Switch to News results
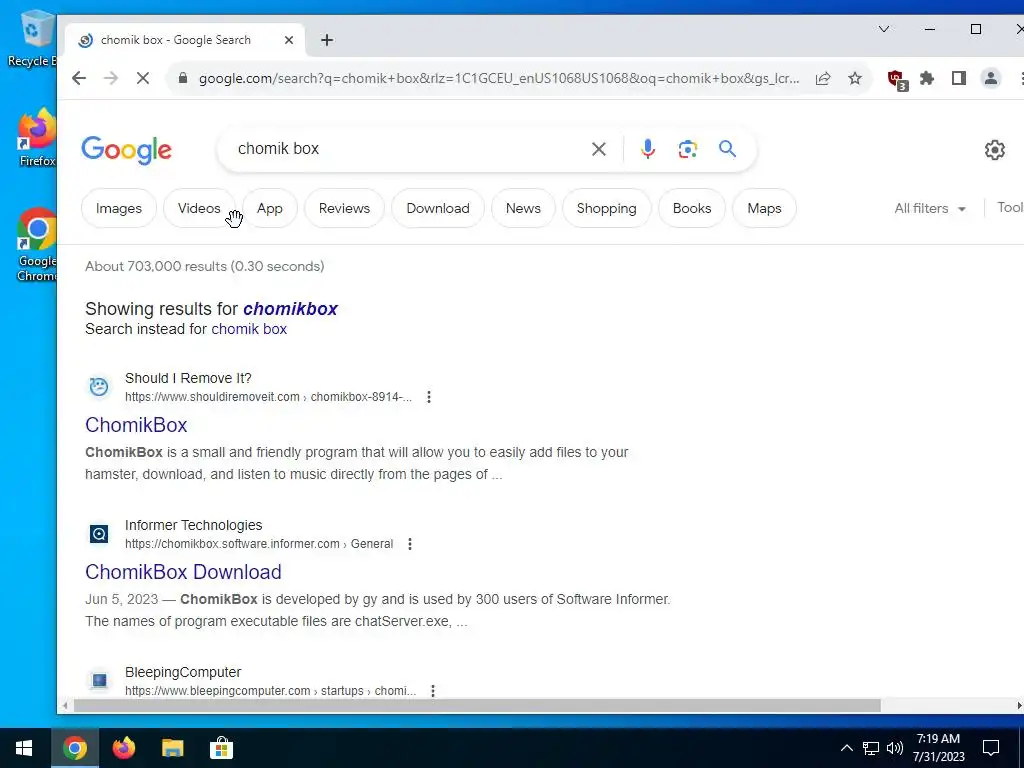This screenshot has width=1024, height=768. [523, 208]
